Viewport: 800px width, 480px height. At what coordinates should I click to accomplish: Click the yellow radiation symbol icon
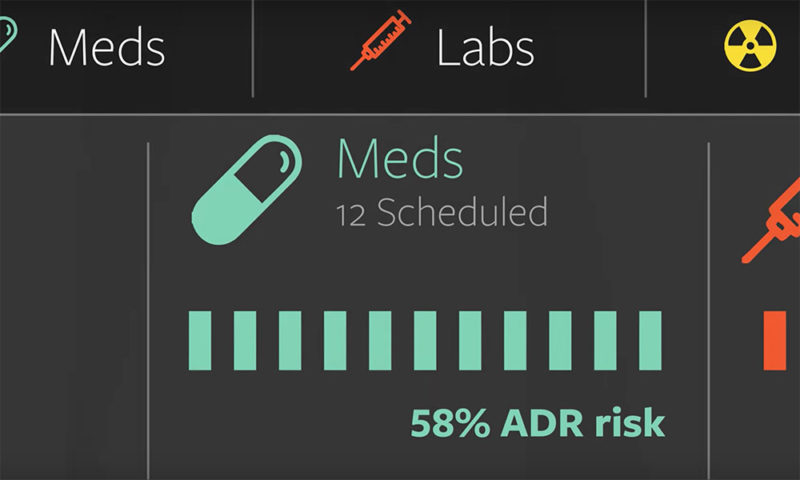(x=750, y=45)
